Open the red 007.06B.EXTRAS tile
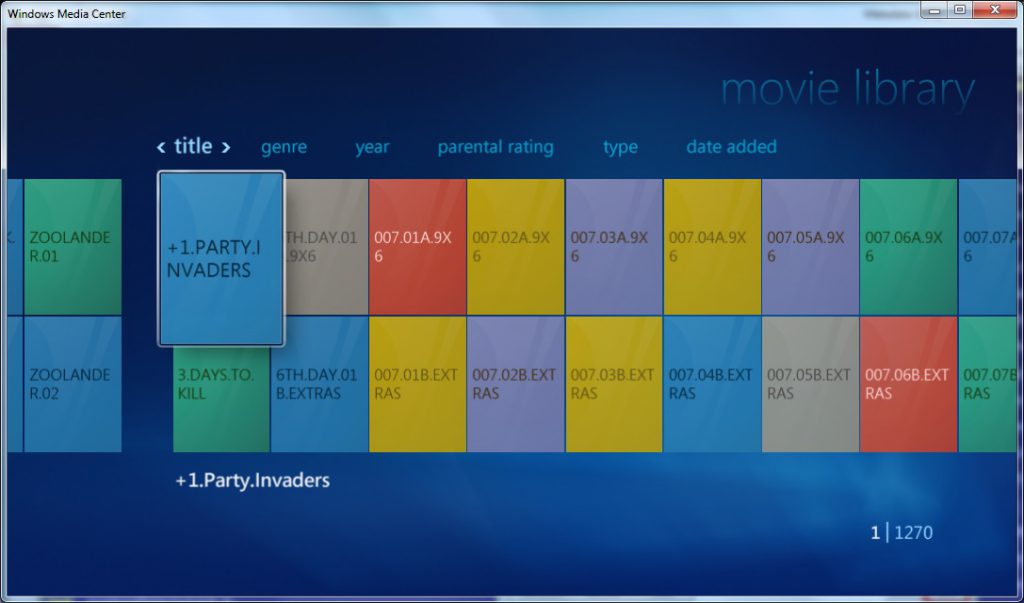The height and width of the screenshot is (603, 1024). (x=908, y=384)
